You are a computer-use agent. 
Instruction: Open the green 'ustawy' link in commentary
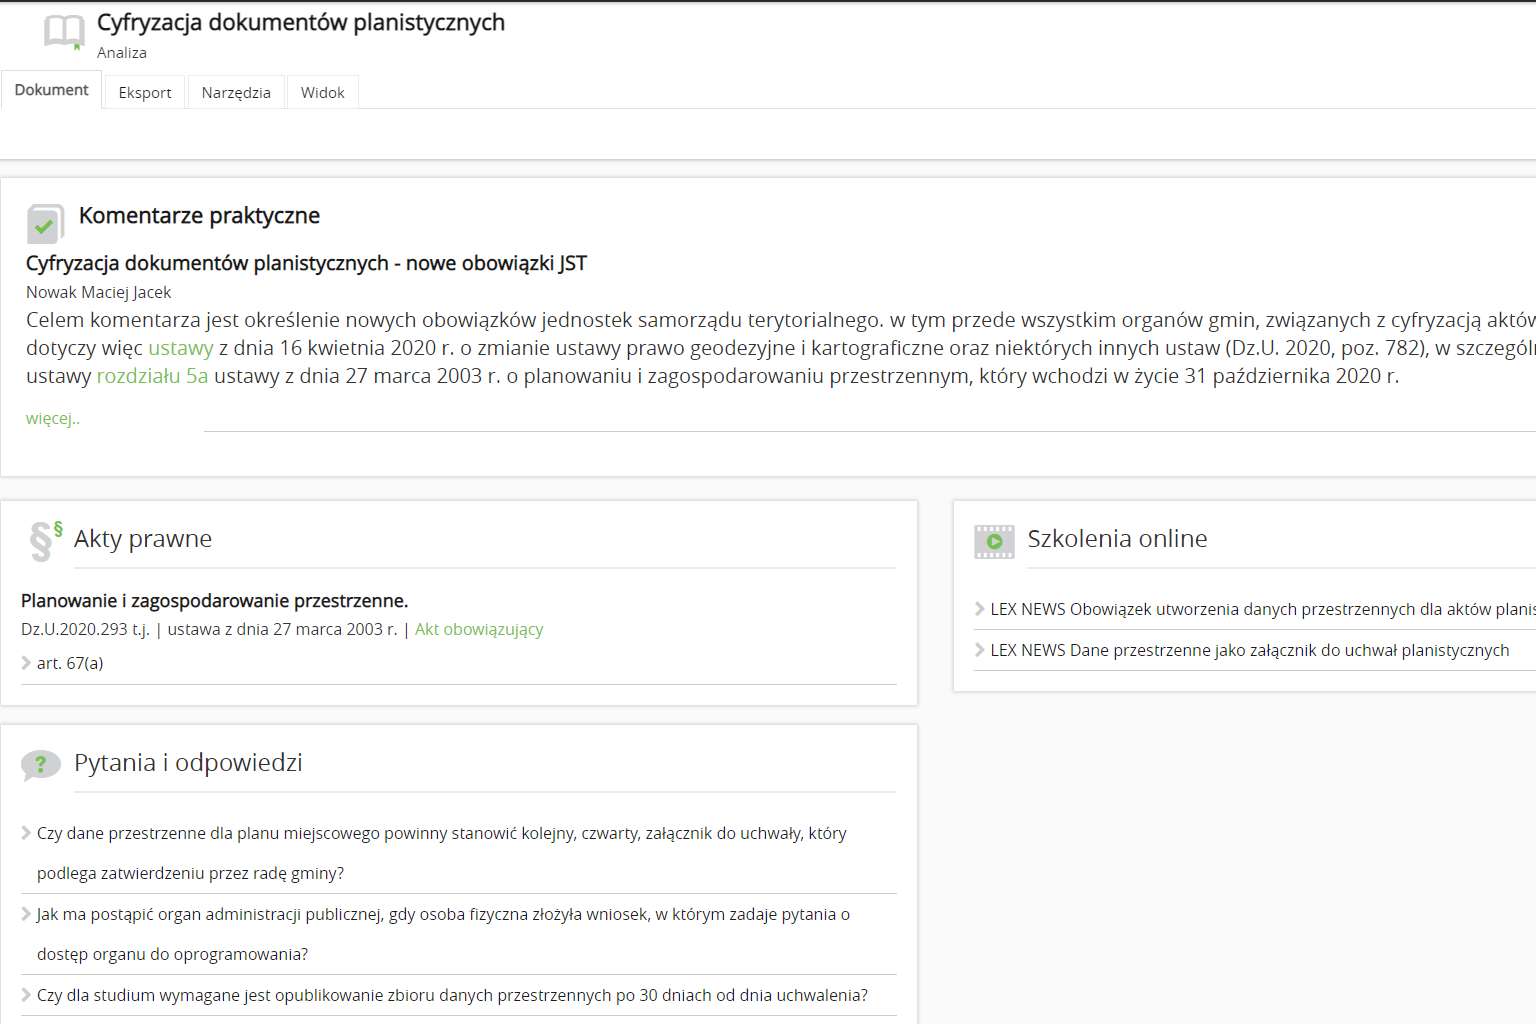[x=181, y=348]
